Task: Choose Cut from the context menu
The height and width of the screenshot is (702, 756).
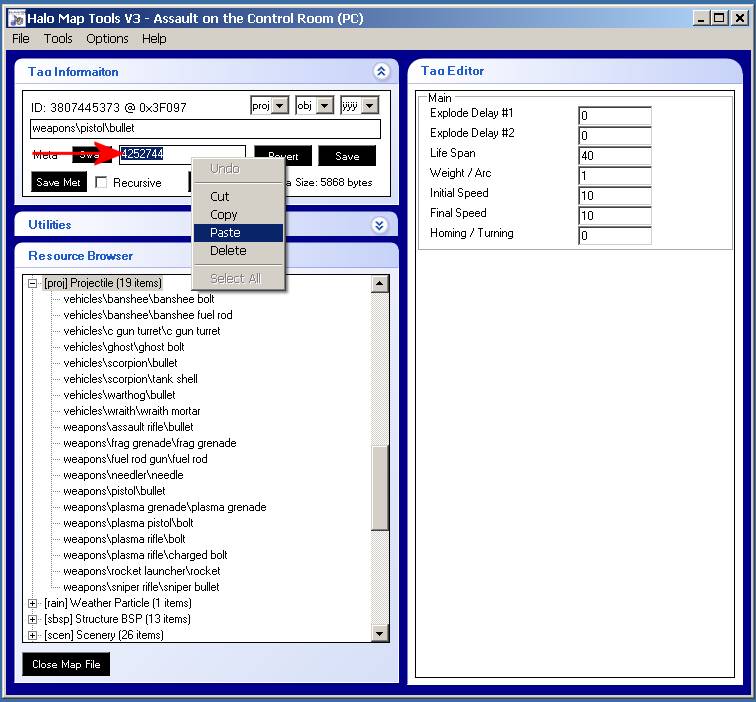Action: [x=238, y=197]
